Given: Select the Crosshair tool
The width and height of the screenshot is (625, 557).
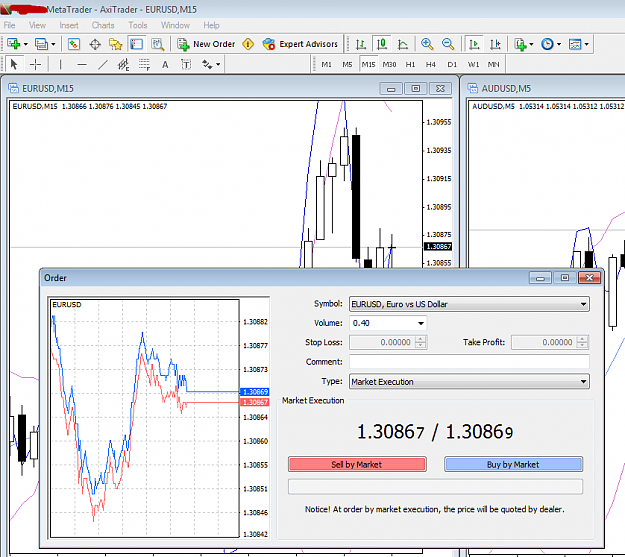Looking at the screenshot, I should pos(35,64).
